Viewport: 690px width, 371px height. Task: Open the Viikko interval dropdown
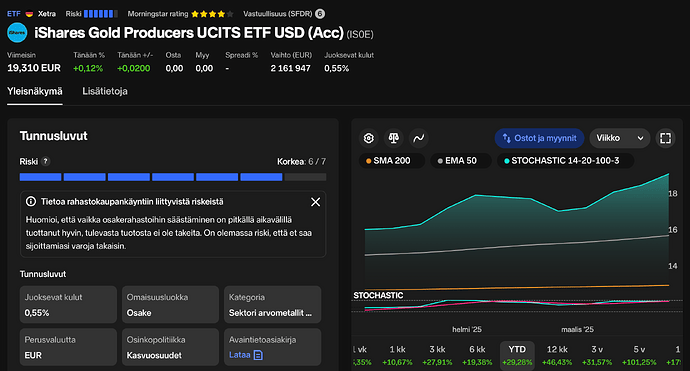point(620,138)
